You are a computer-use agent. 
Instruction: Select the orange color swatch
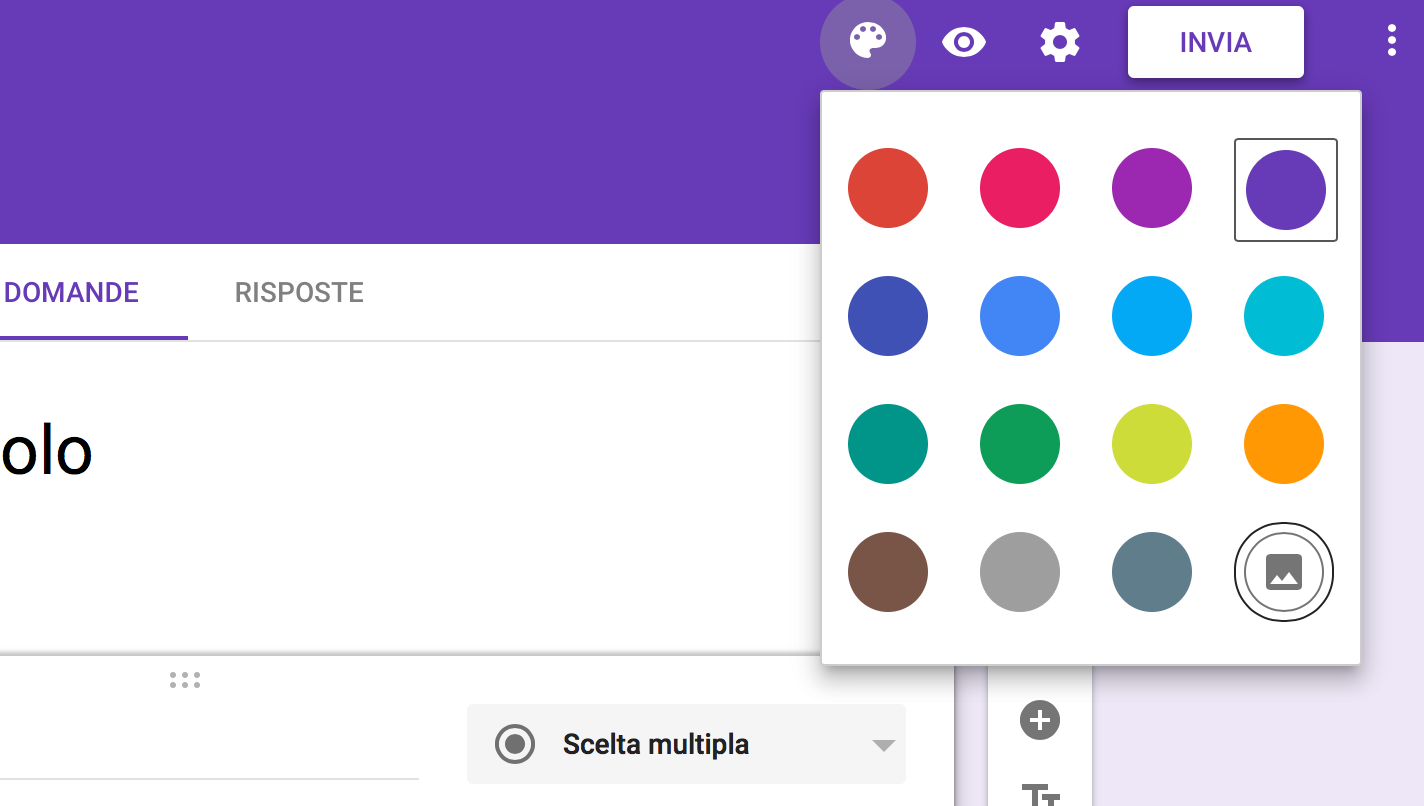click(1284, 444)
